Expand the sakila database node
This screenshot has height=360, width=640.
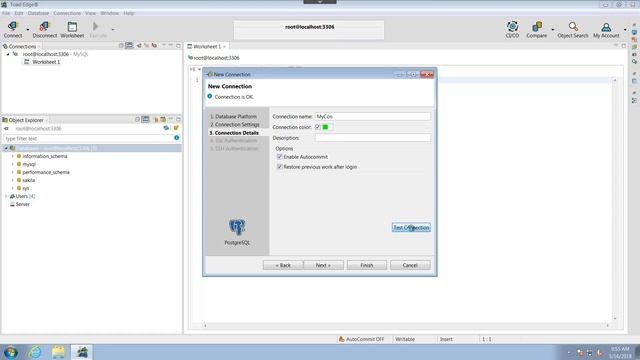click(13, 180)
